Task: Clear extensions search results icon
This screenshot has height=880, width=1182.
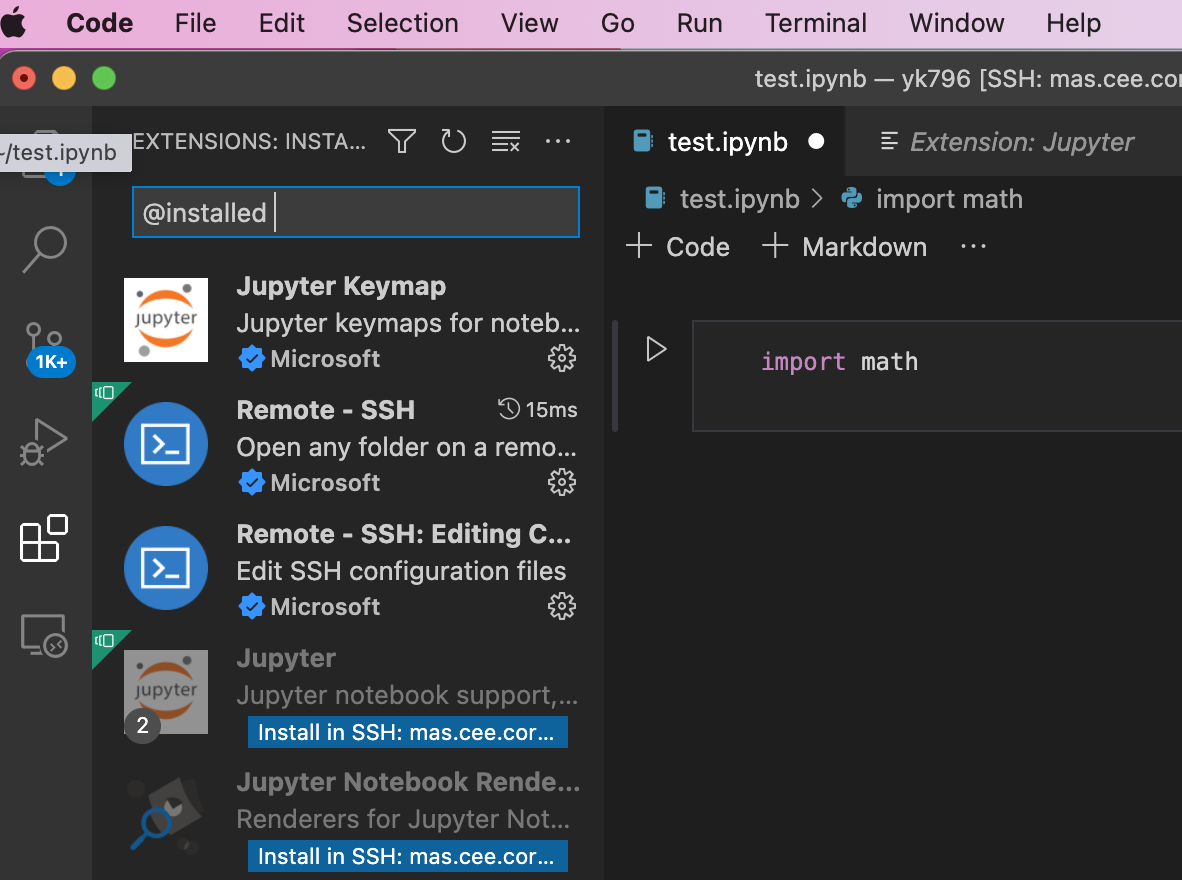Action: point(506,141)
